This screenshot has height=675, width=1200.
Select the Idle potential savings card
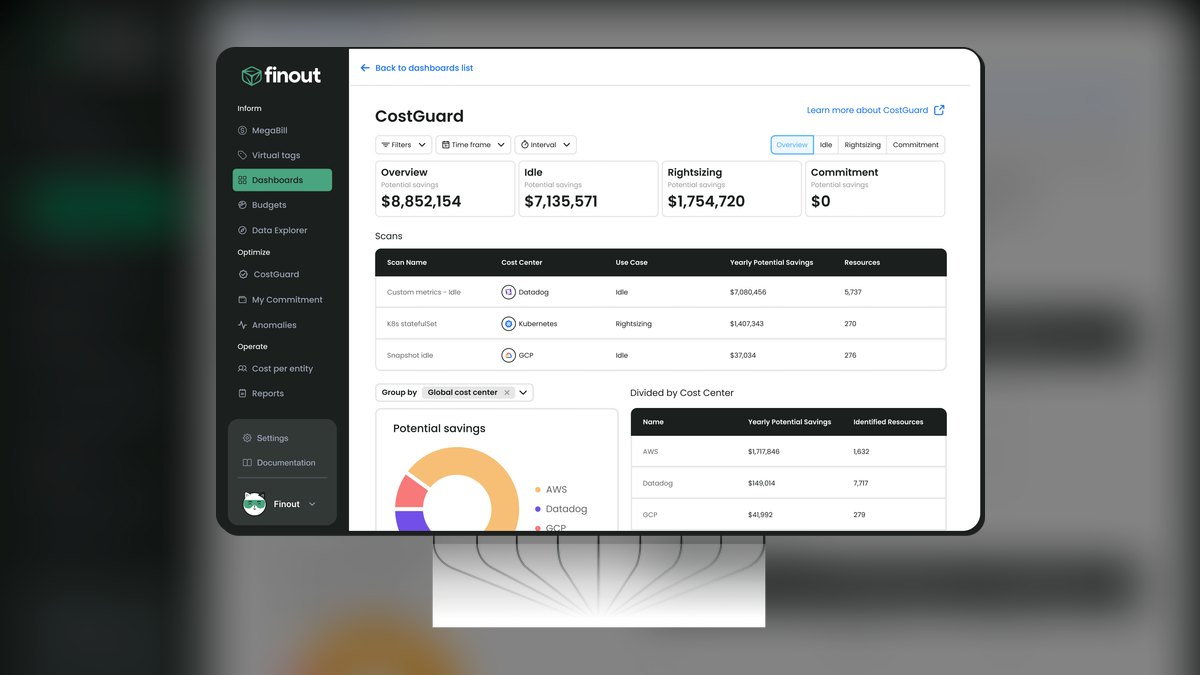pos(588,189)
